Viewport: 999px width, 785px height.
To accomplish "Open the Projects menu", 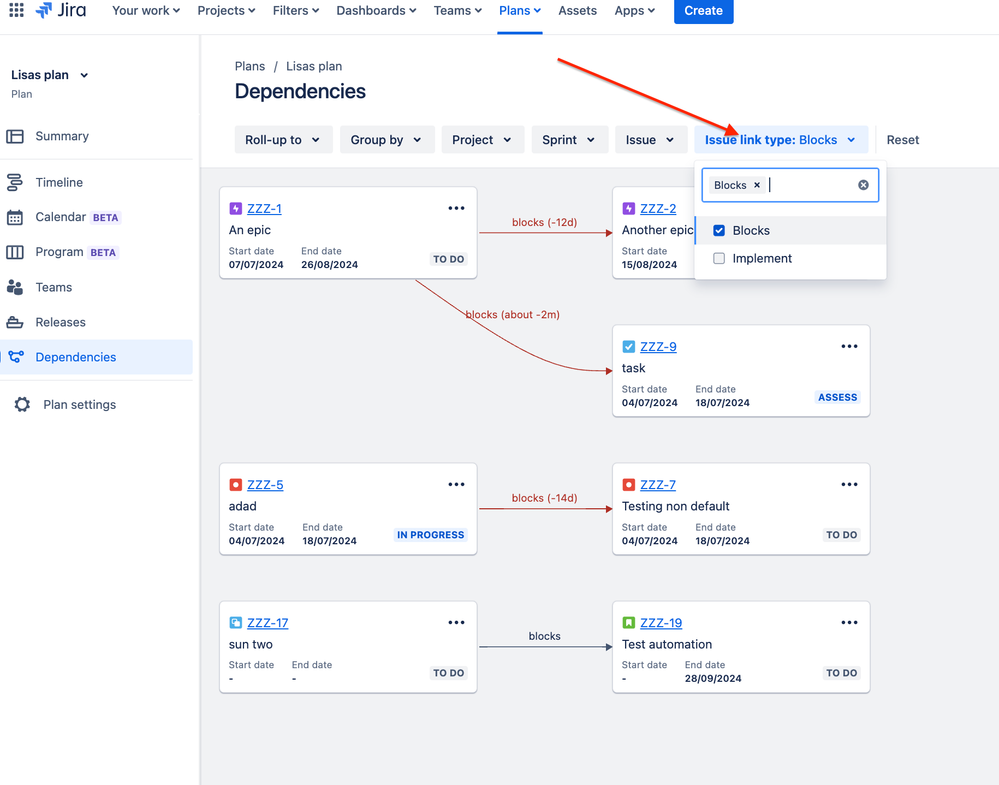I will (226, 10).
